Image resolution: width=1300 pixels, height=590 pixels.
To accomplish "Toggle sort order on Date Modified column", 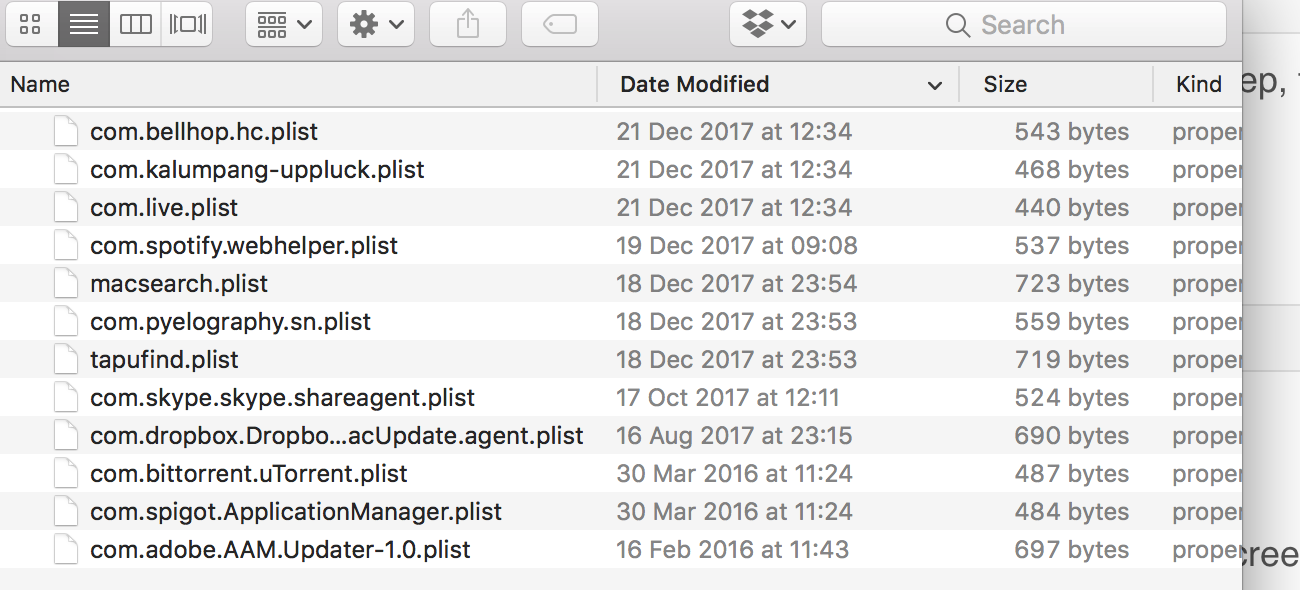I will 695,84.
